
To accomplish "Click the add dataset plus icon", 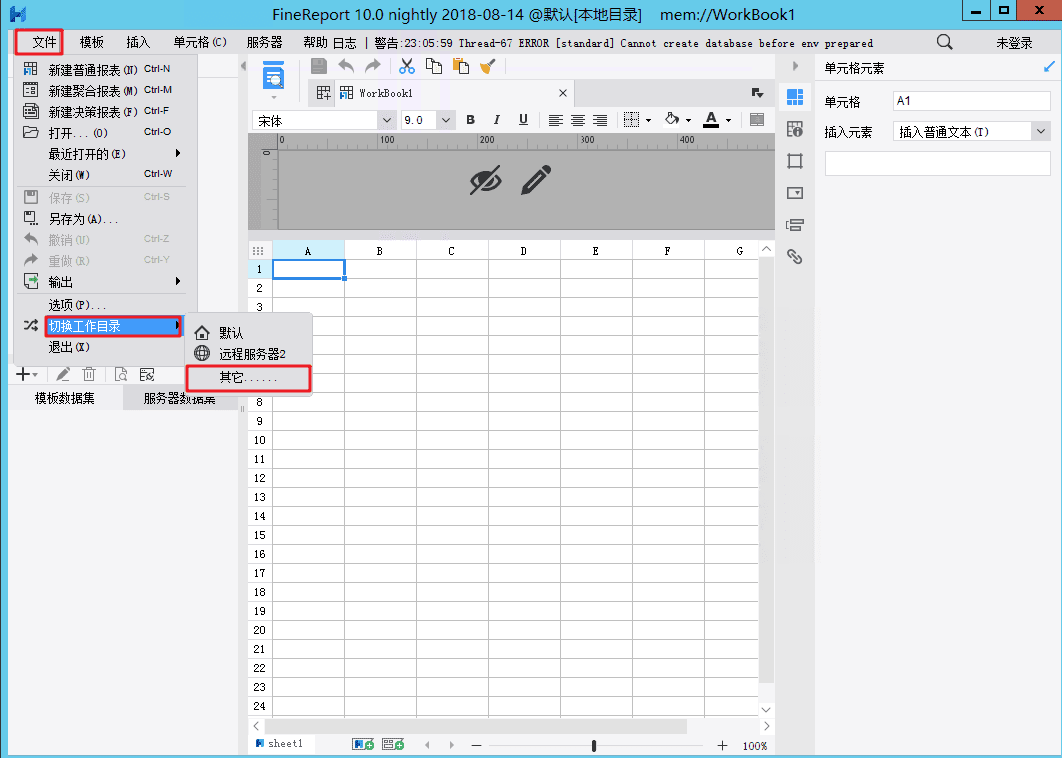I will (26, 374).
